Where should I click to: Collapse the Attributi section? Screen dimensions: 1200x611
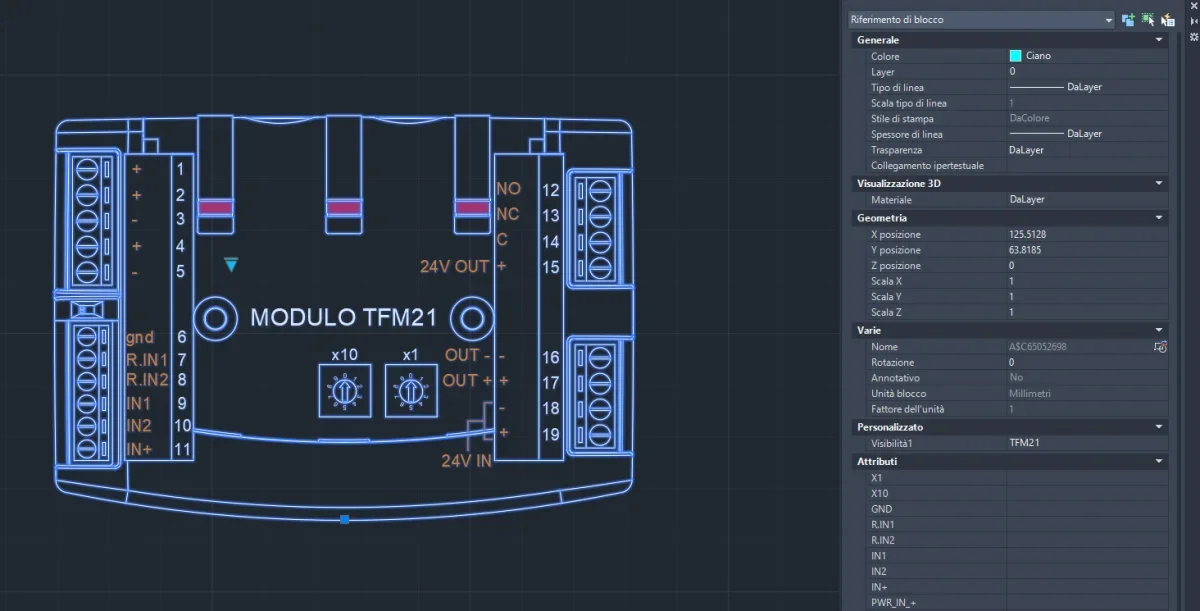(1159, 462)
